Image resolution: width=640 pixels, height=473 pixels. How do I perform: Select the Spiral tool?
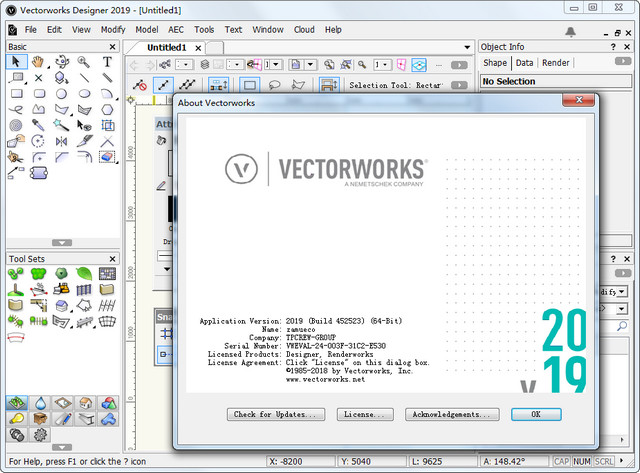(x=17, y=126)
